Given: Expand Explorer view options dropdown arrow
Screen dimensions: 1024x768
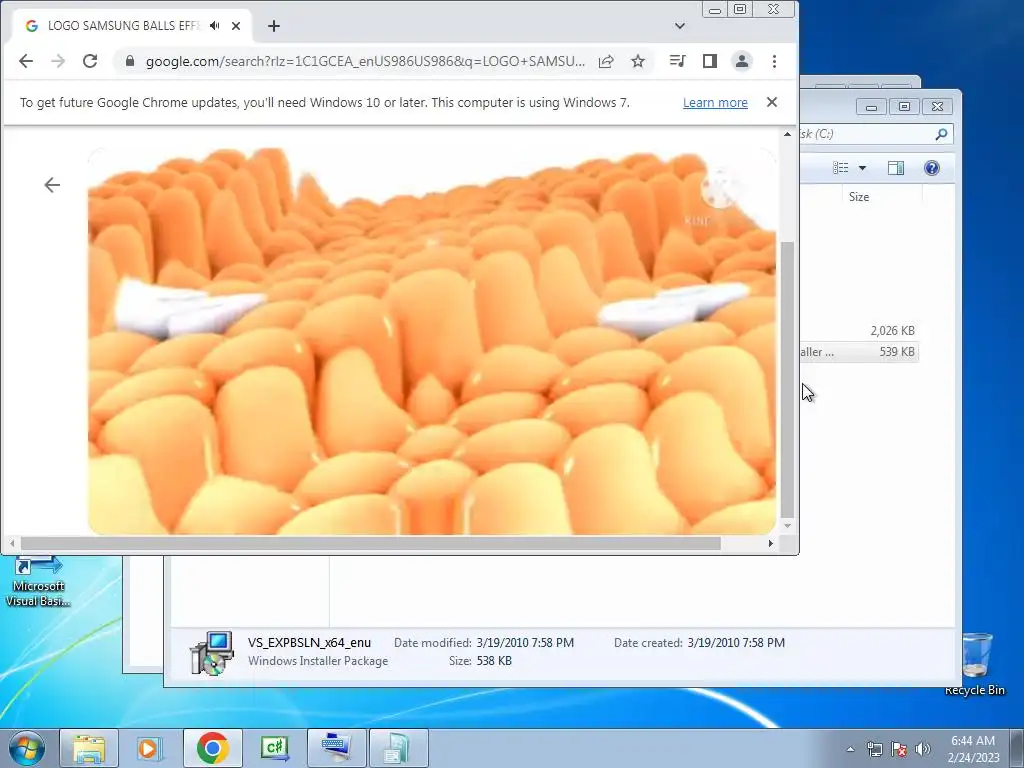Looking at the screenshot, I should pyautogui.click(x=862, y=168).
